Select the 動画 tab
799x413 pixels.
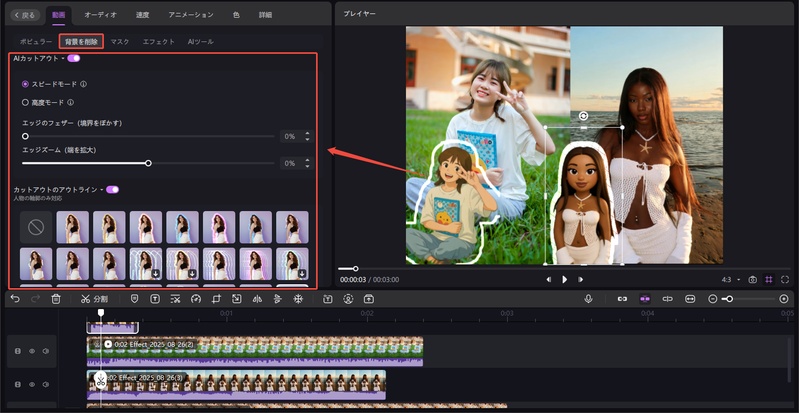coord(59,15)
